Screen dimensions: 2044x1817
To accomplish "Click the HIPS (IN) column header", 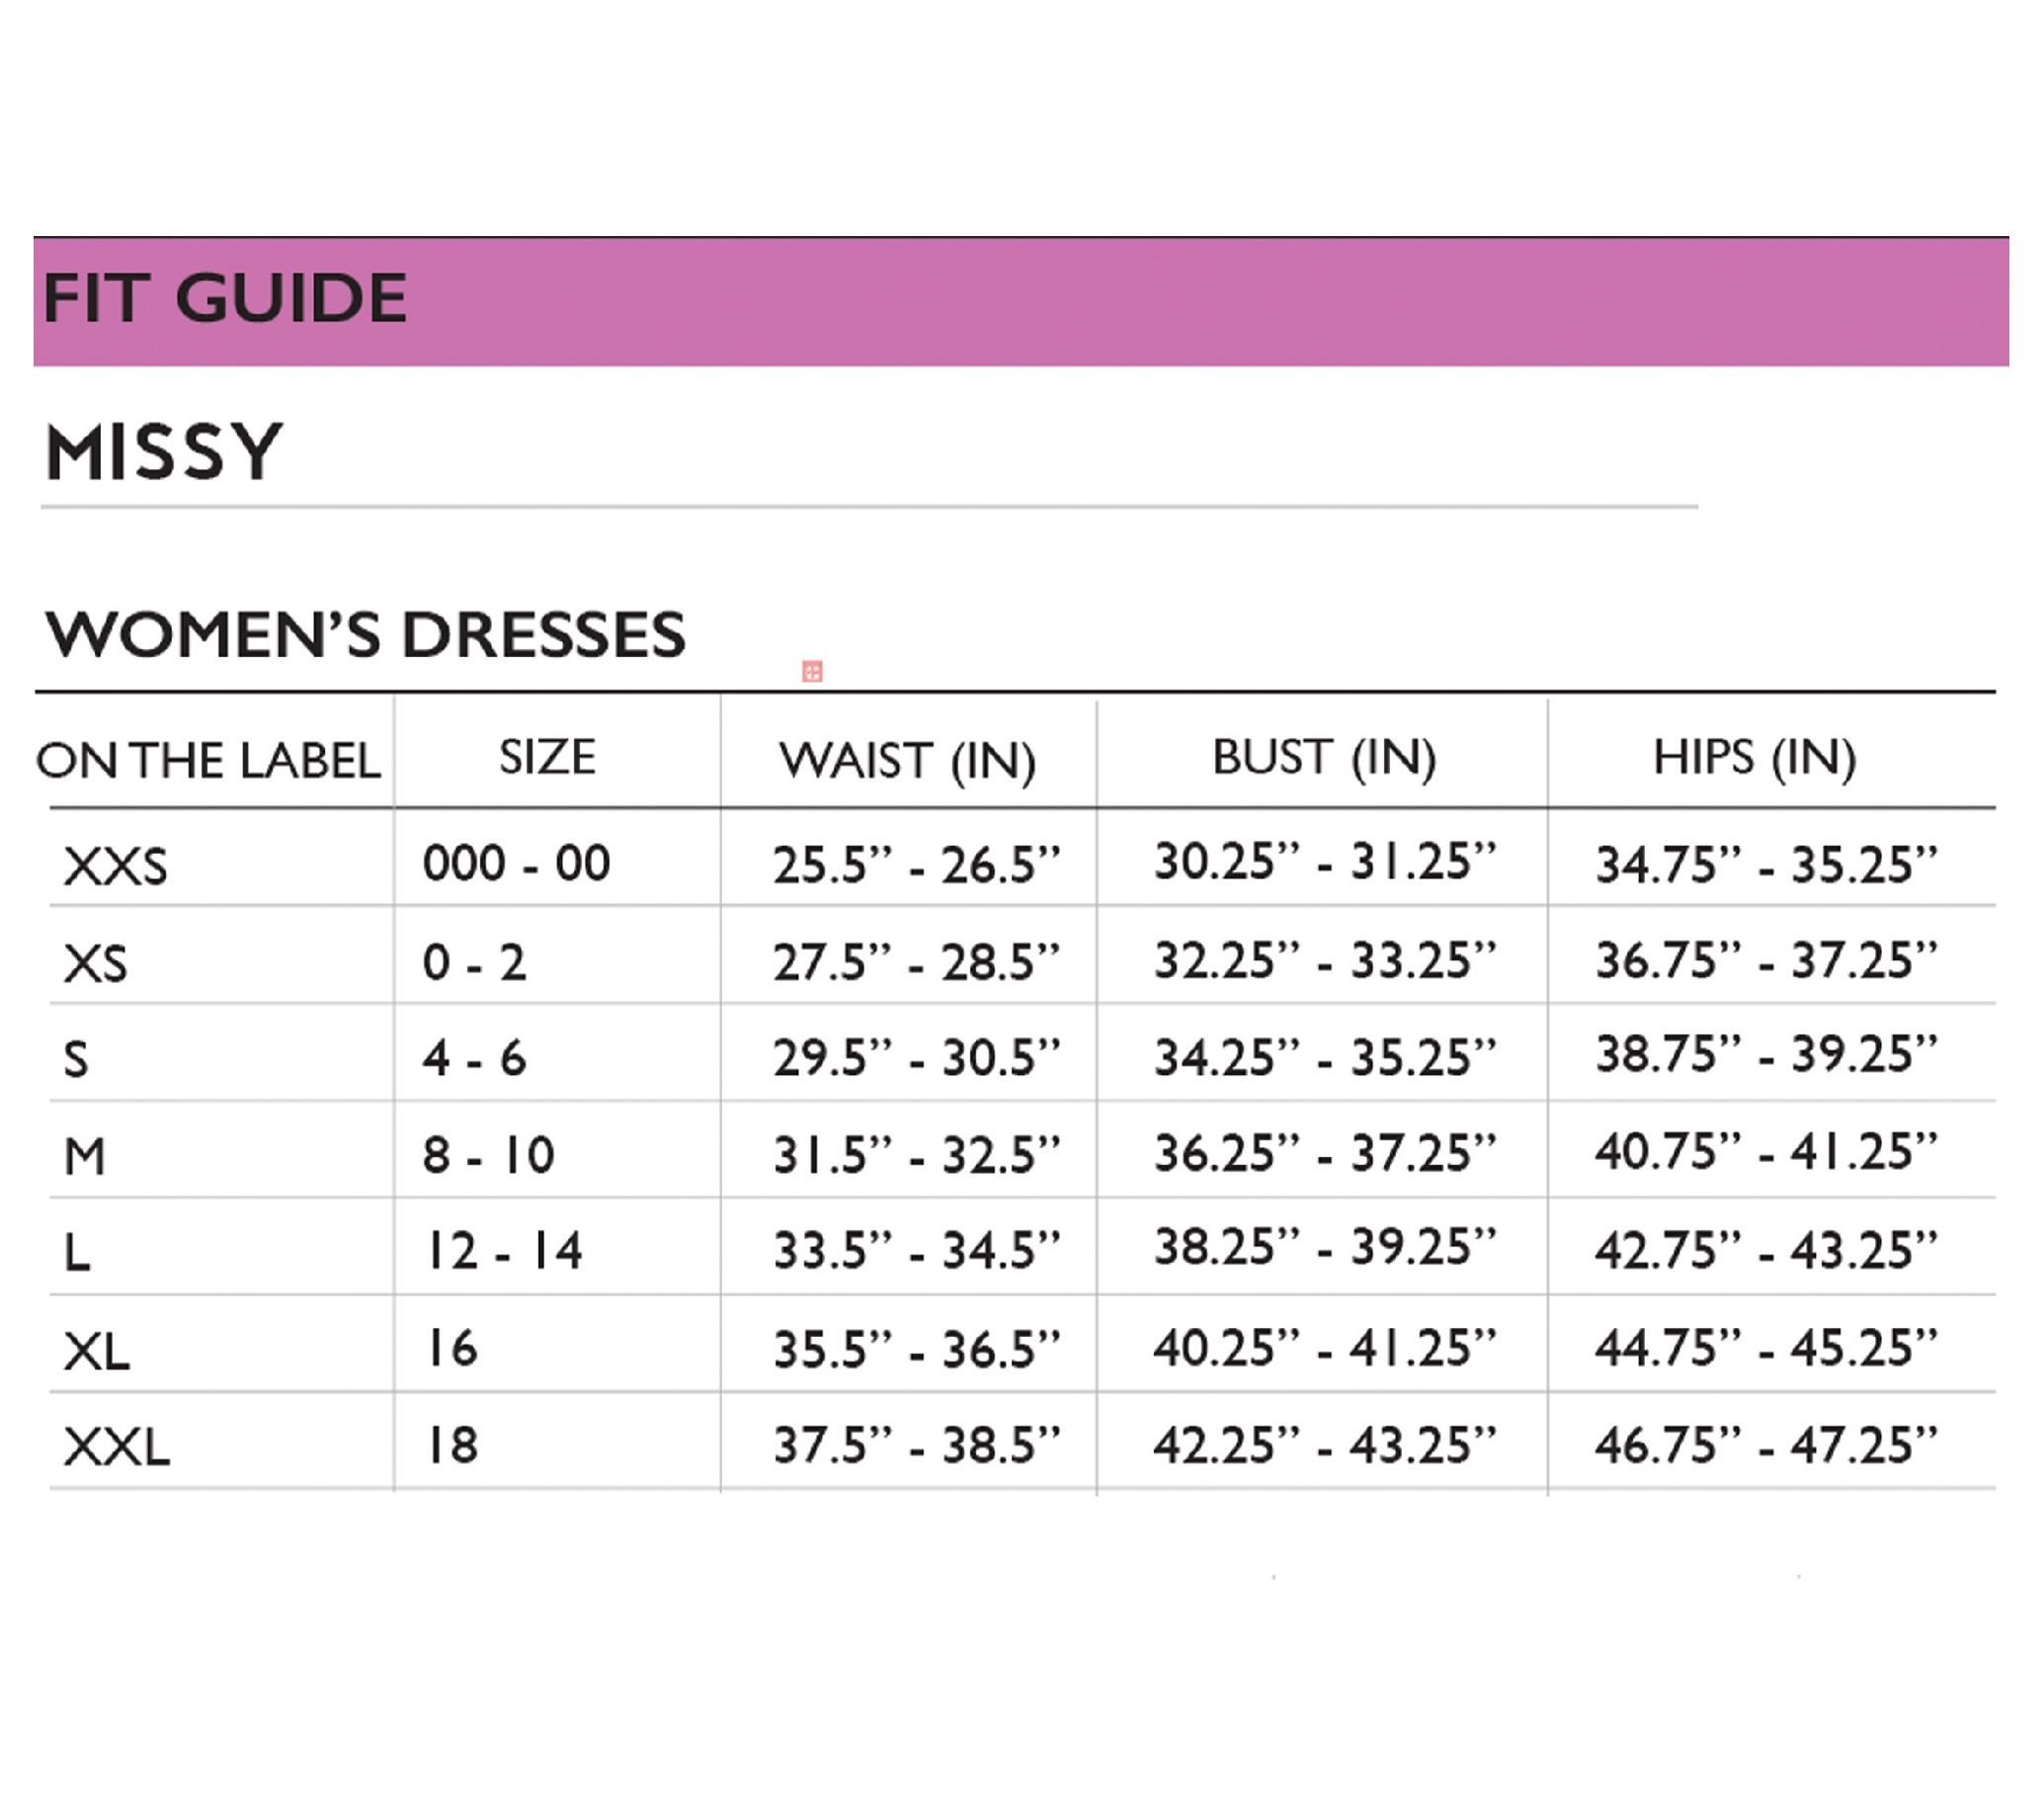I will click(1754, 757).
